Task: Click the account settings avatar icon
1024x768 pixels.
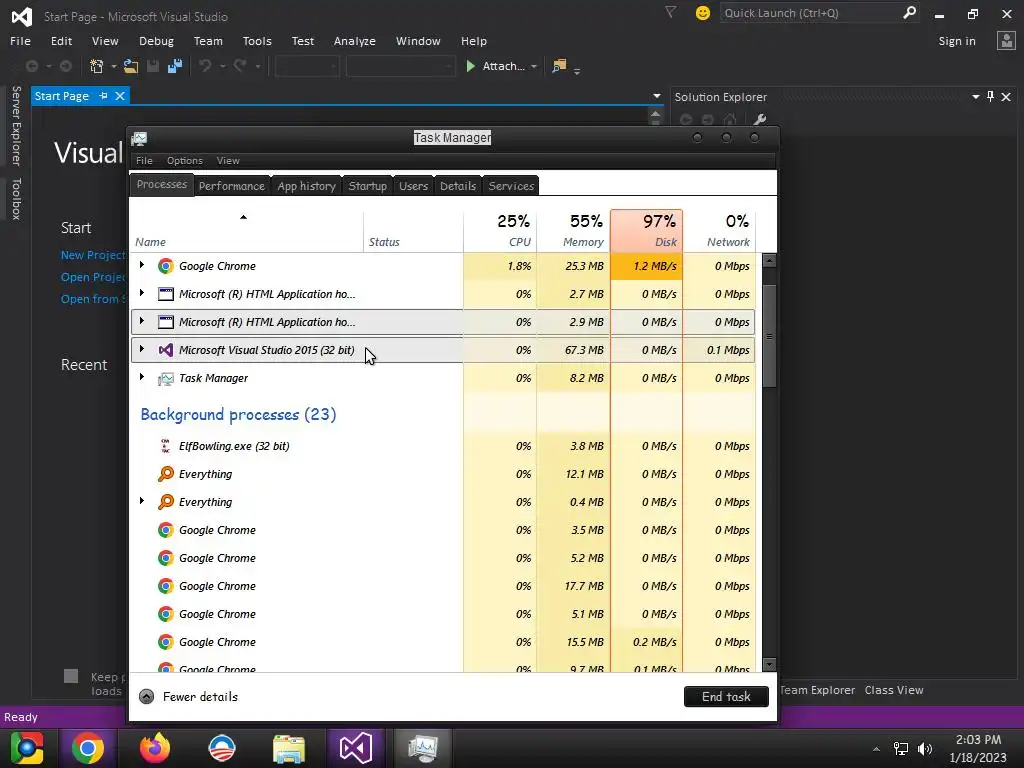Action: 1006,40
